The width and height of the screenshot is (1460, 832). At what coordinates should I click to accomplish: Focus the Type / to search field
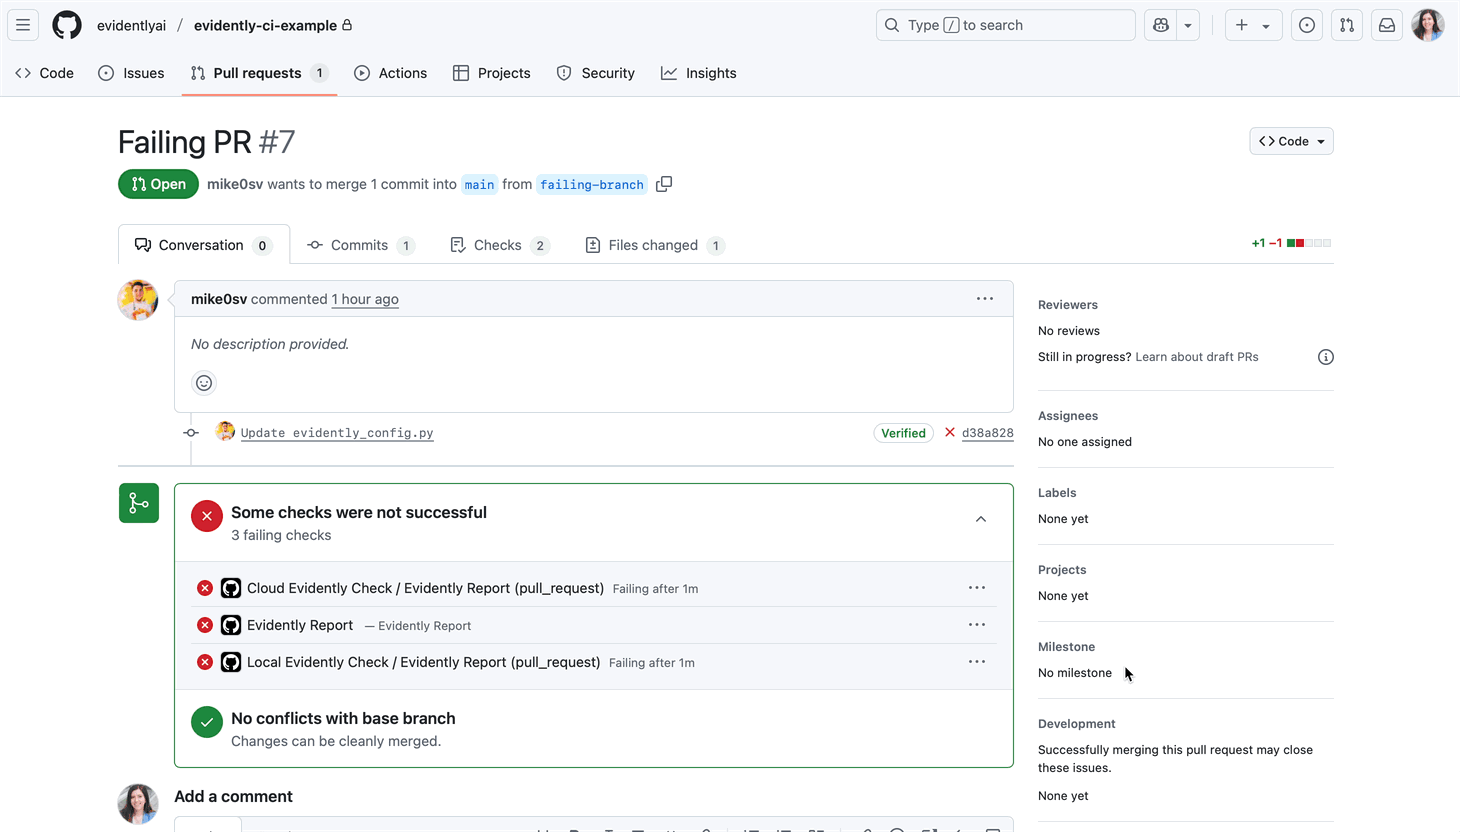click(1005, 25)
